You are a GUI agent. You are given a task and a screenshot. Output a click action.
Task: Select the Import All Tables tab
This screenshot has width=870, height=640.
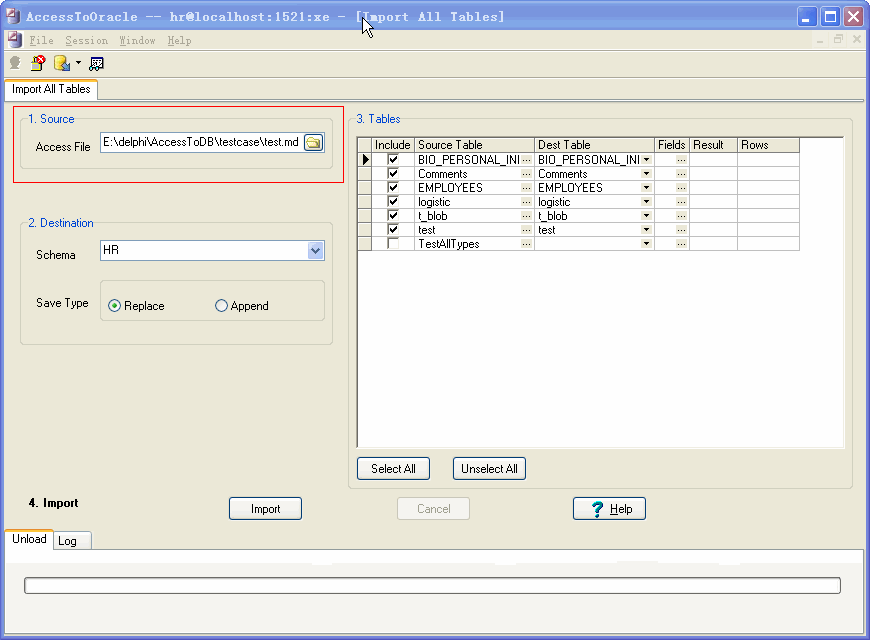pos(51,89)
